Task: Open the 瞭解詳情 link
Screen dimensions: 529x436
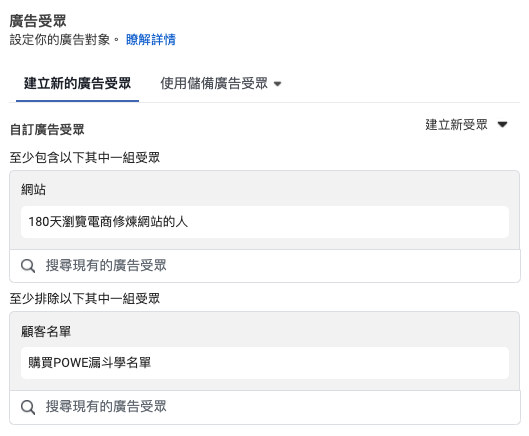Action: [151, 39]
